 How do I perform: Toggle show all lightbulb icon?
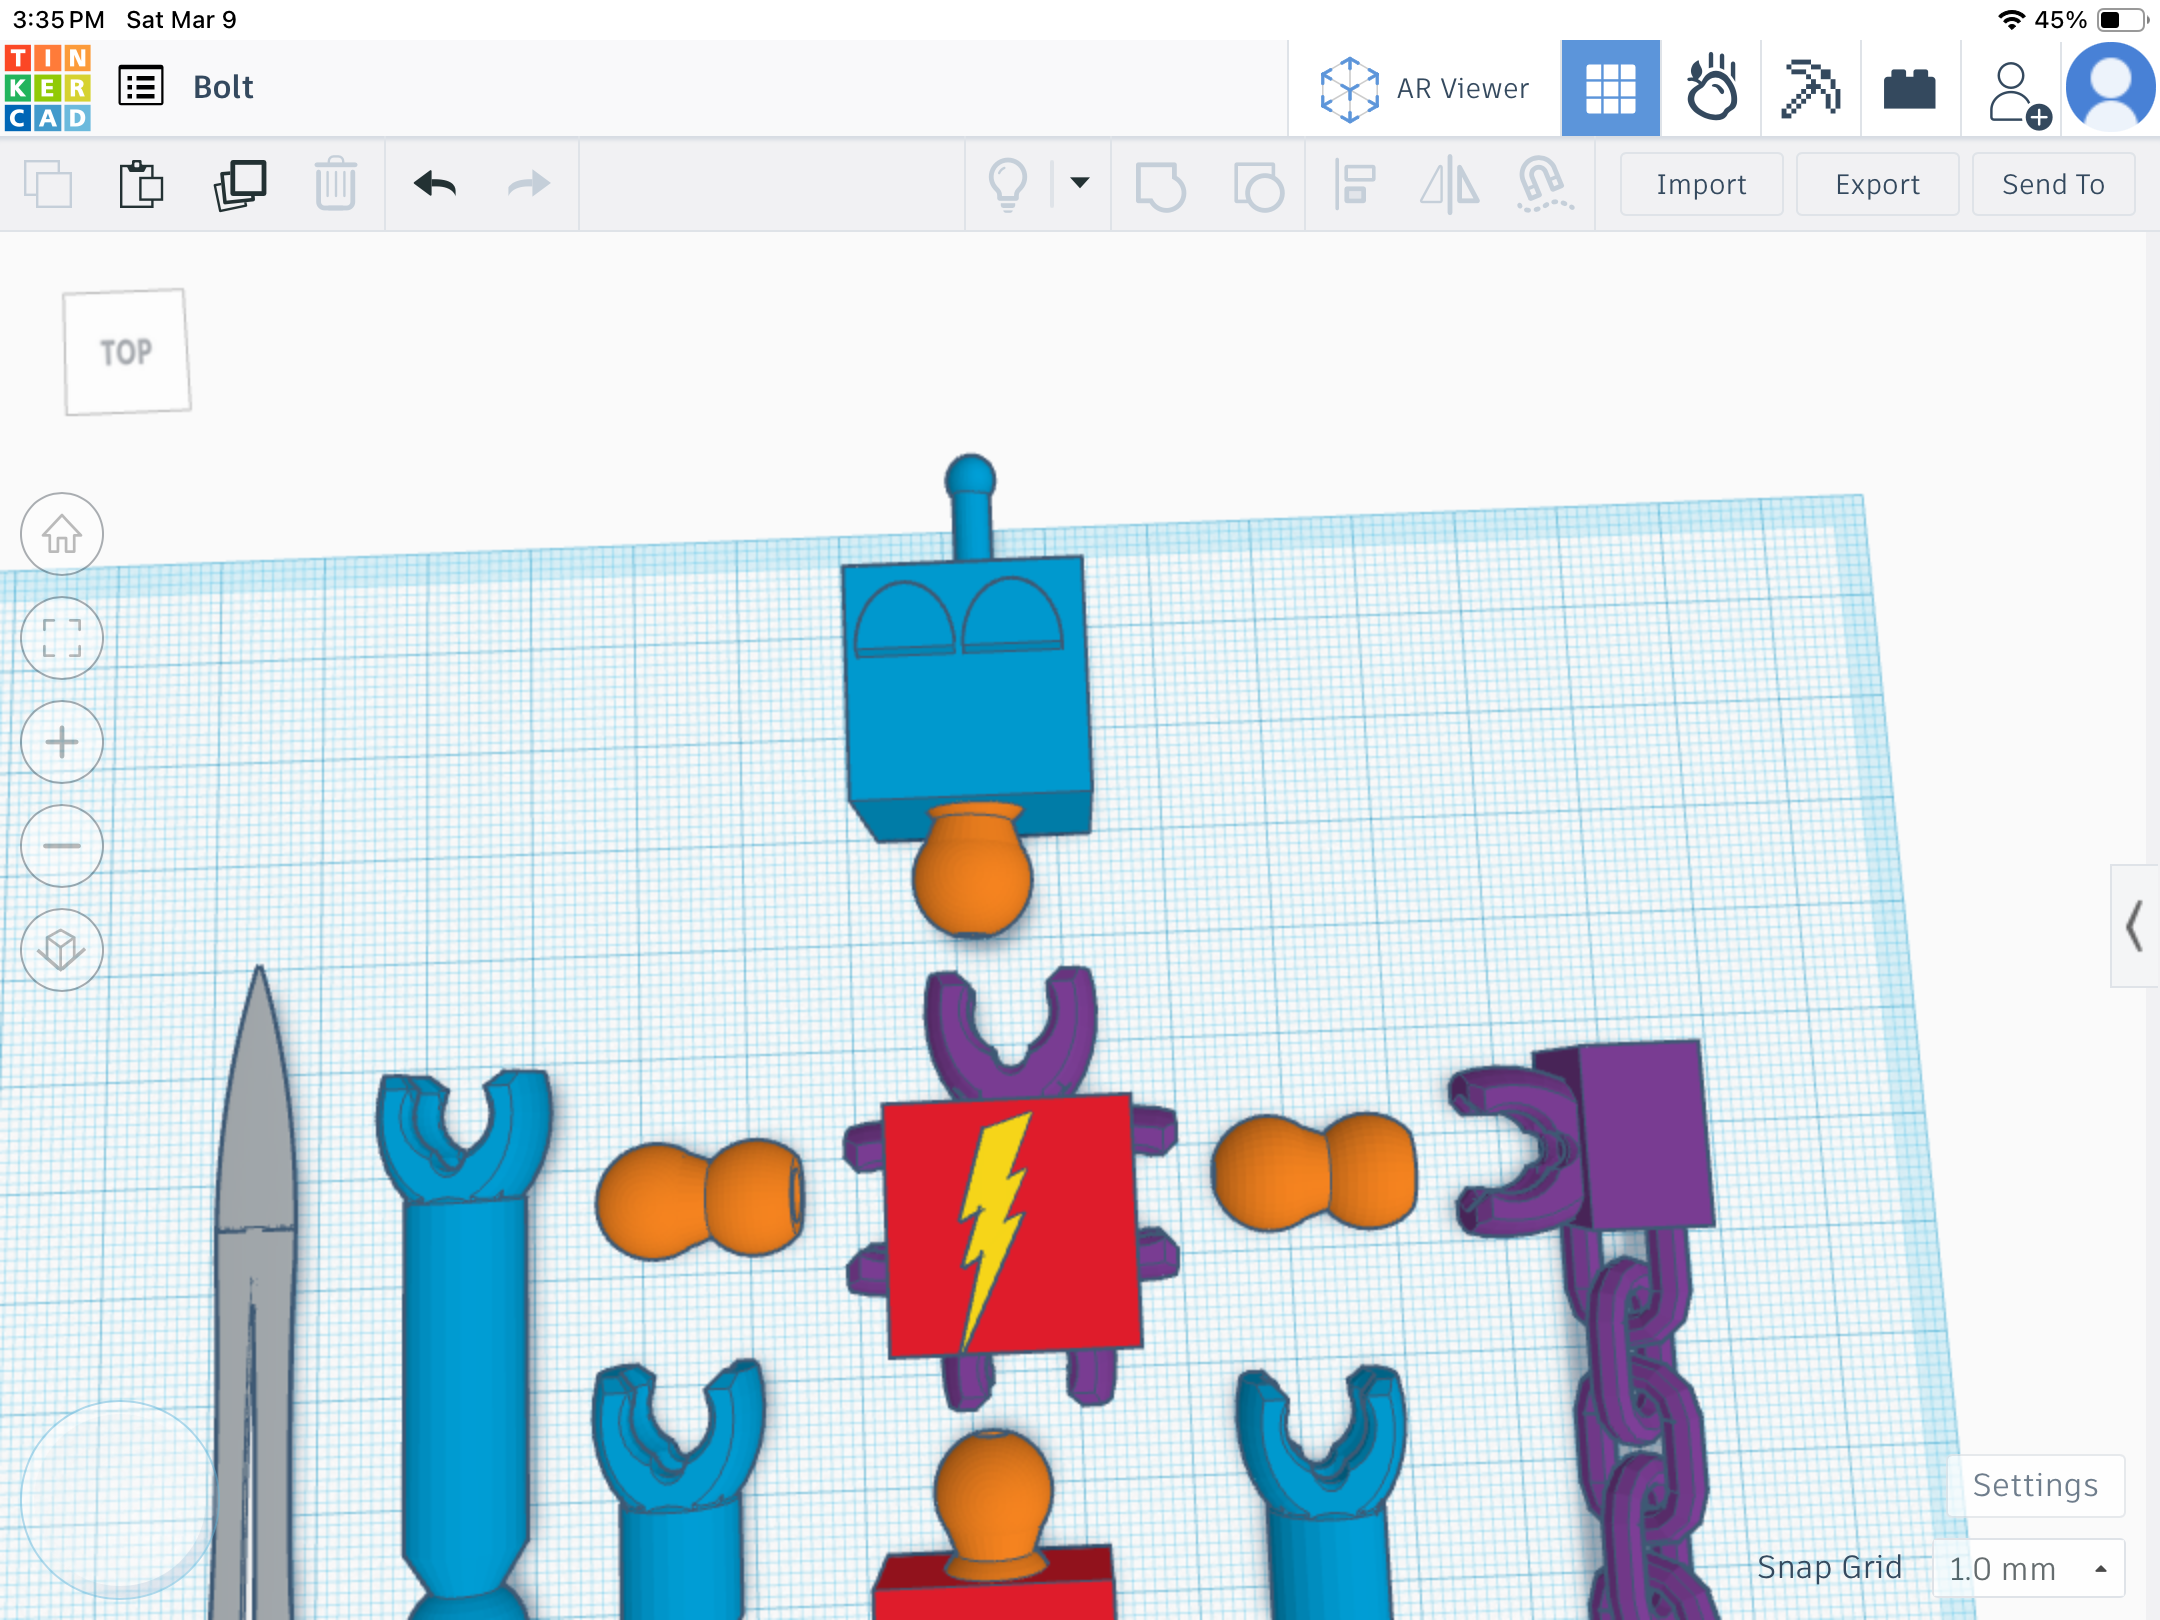1008,184
